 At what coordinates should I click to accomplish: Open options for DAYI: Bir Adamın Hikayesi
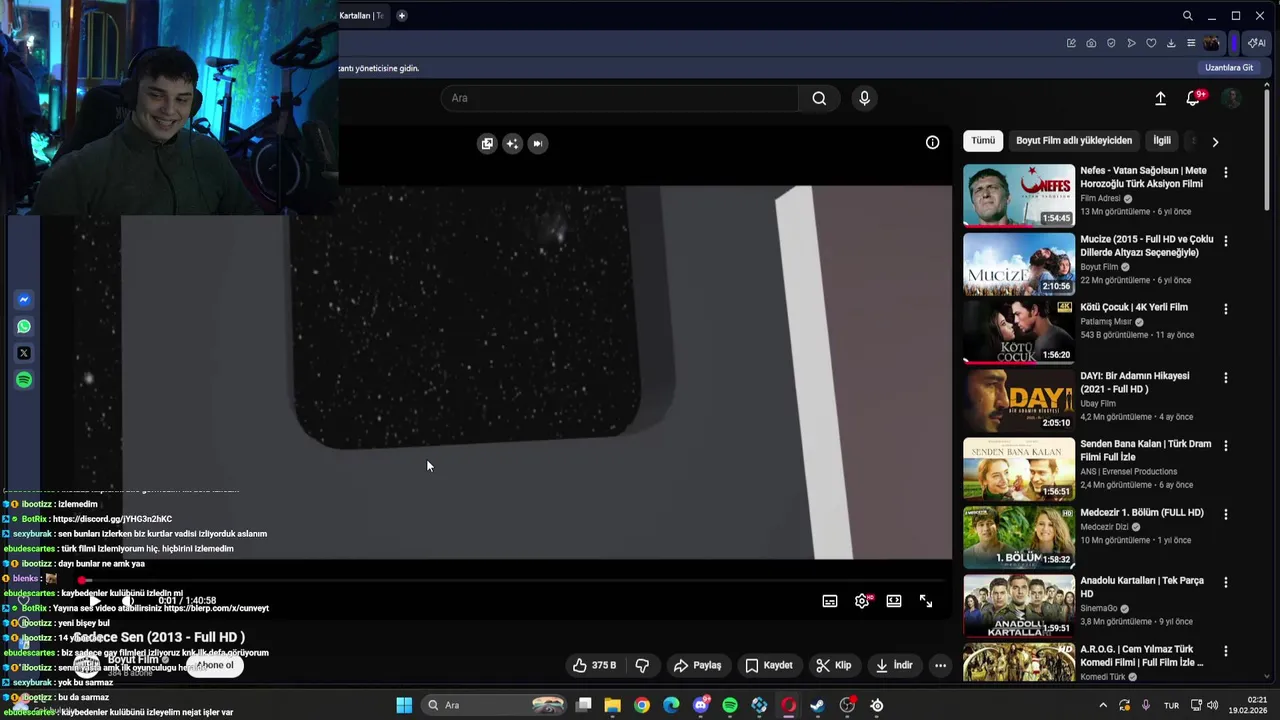(1226, 378)
